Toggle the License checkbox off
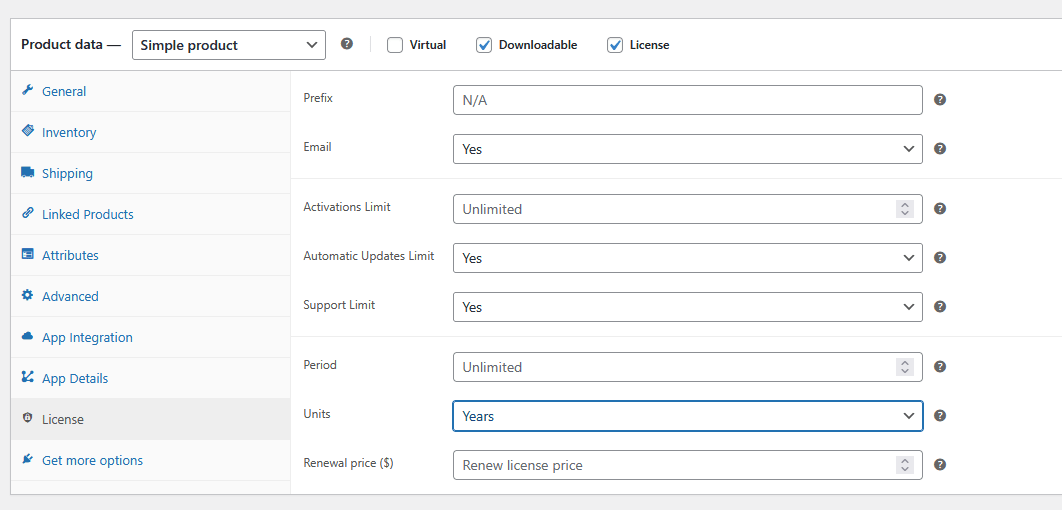Image resolution: width=1062 pixels, height=510 pixels. (615, 45)
